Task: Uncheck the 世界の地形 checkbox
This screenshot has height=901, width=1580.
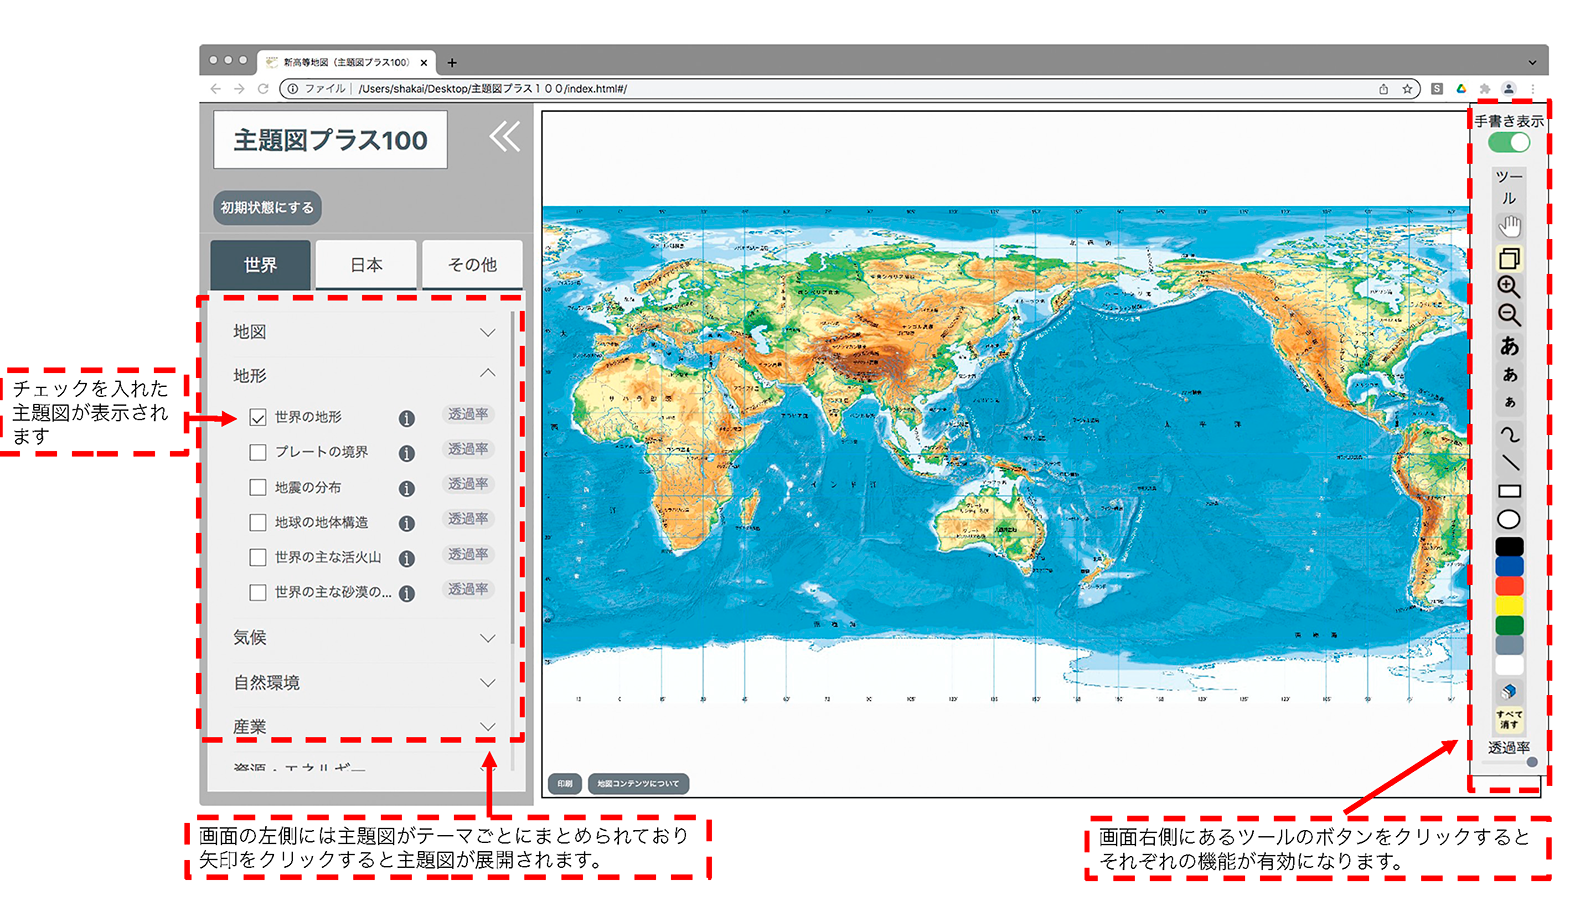Action: point(258,418)
